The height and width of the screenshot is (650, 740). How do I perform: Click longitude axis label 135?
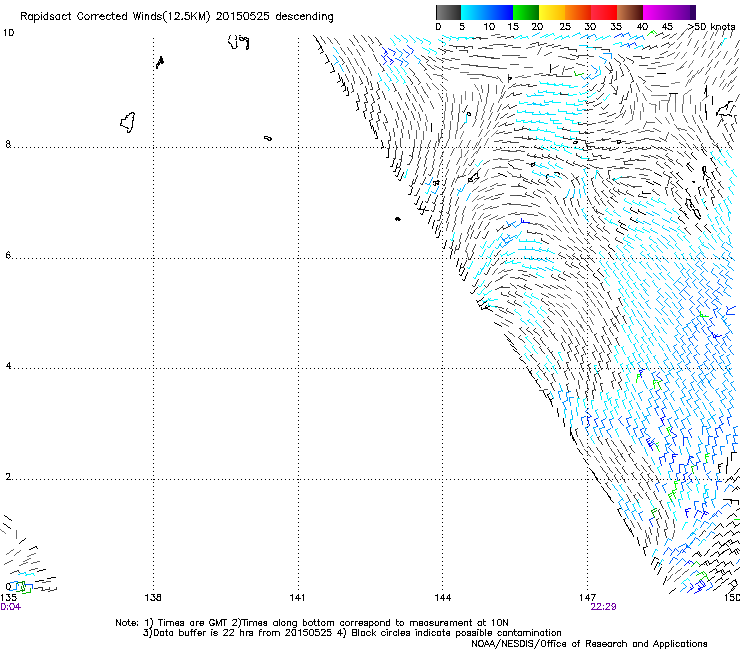[8, 598]
